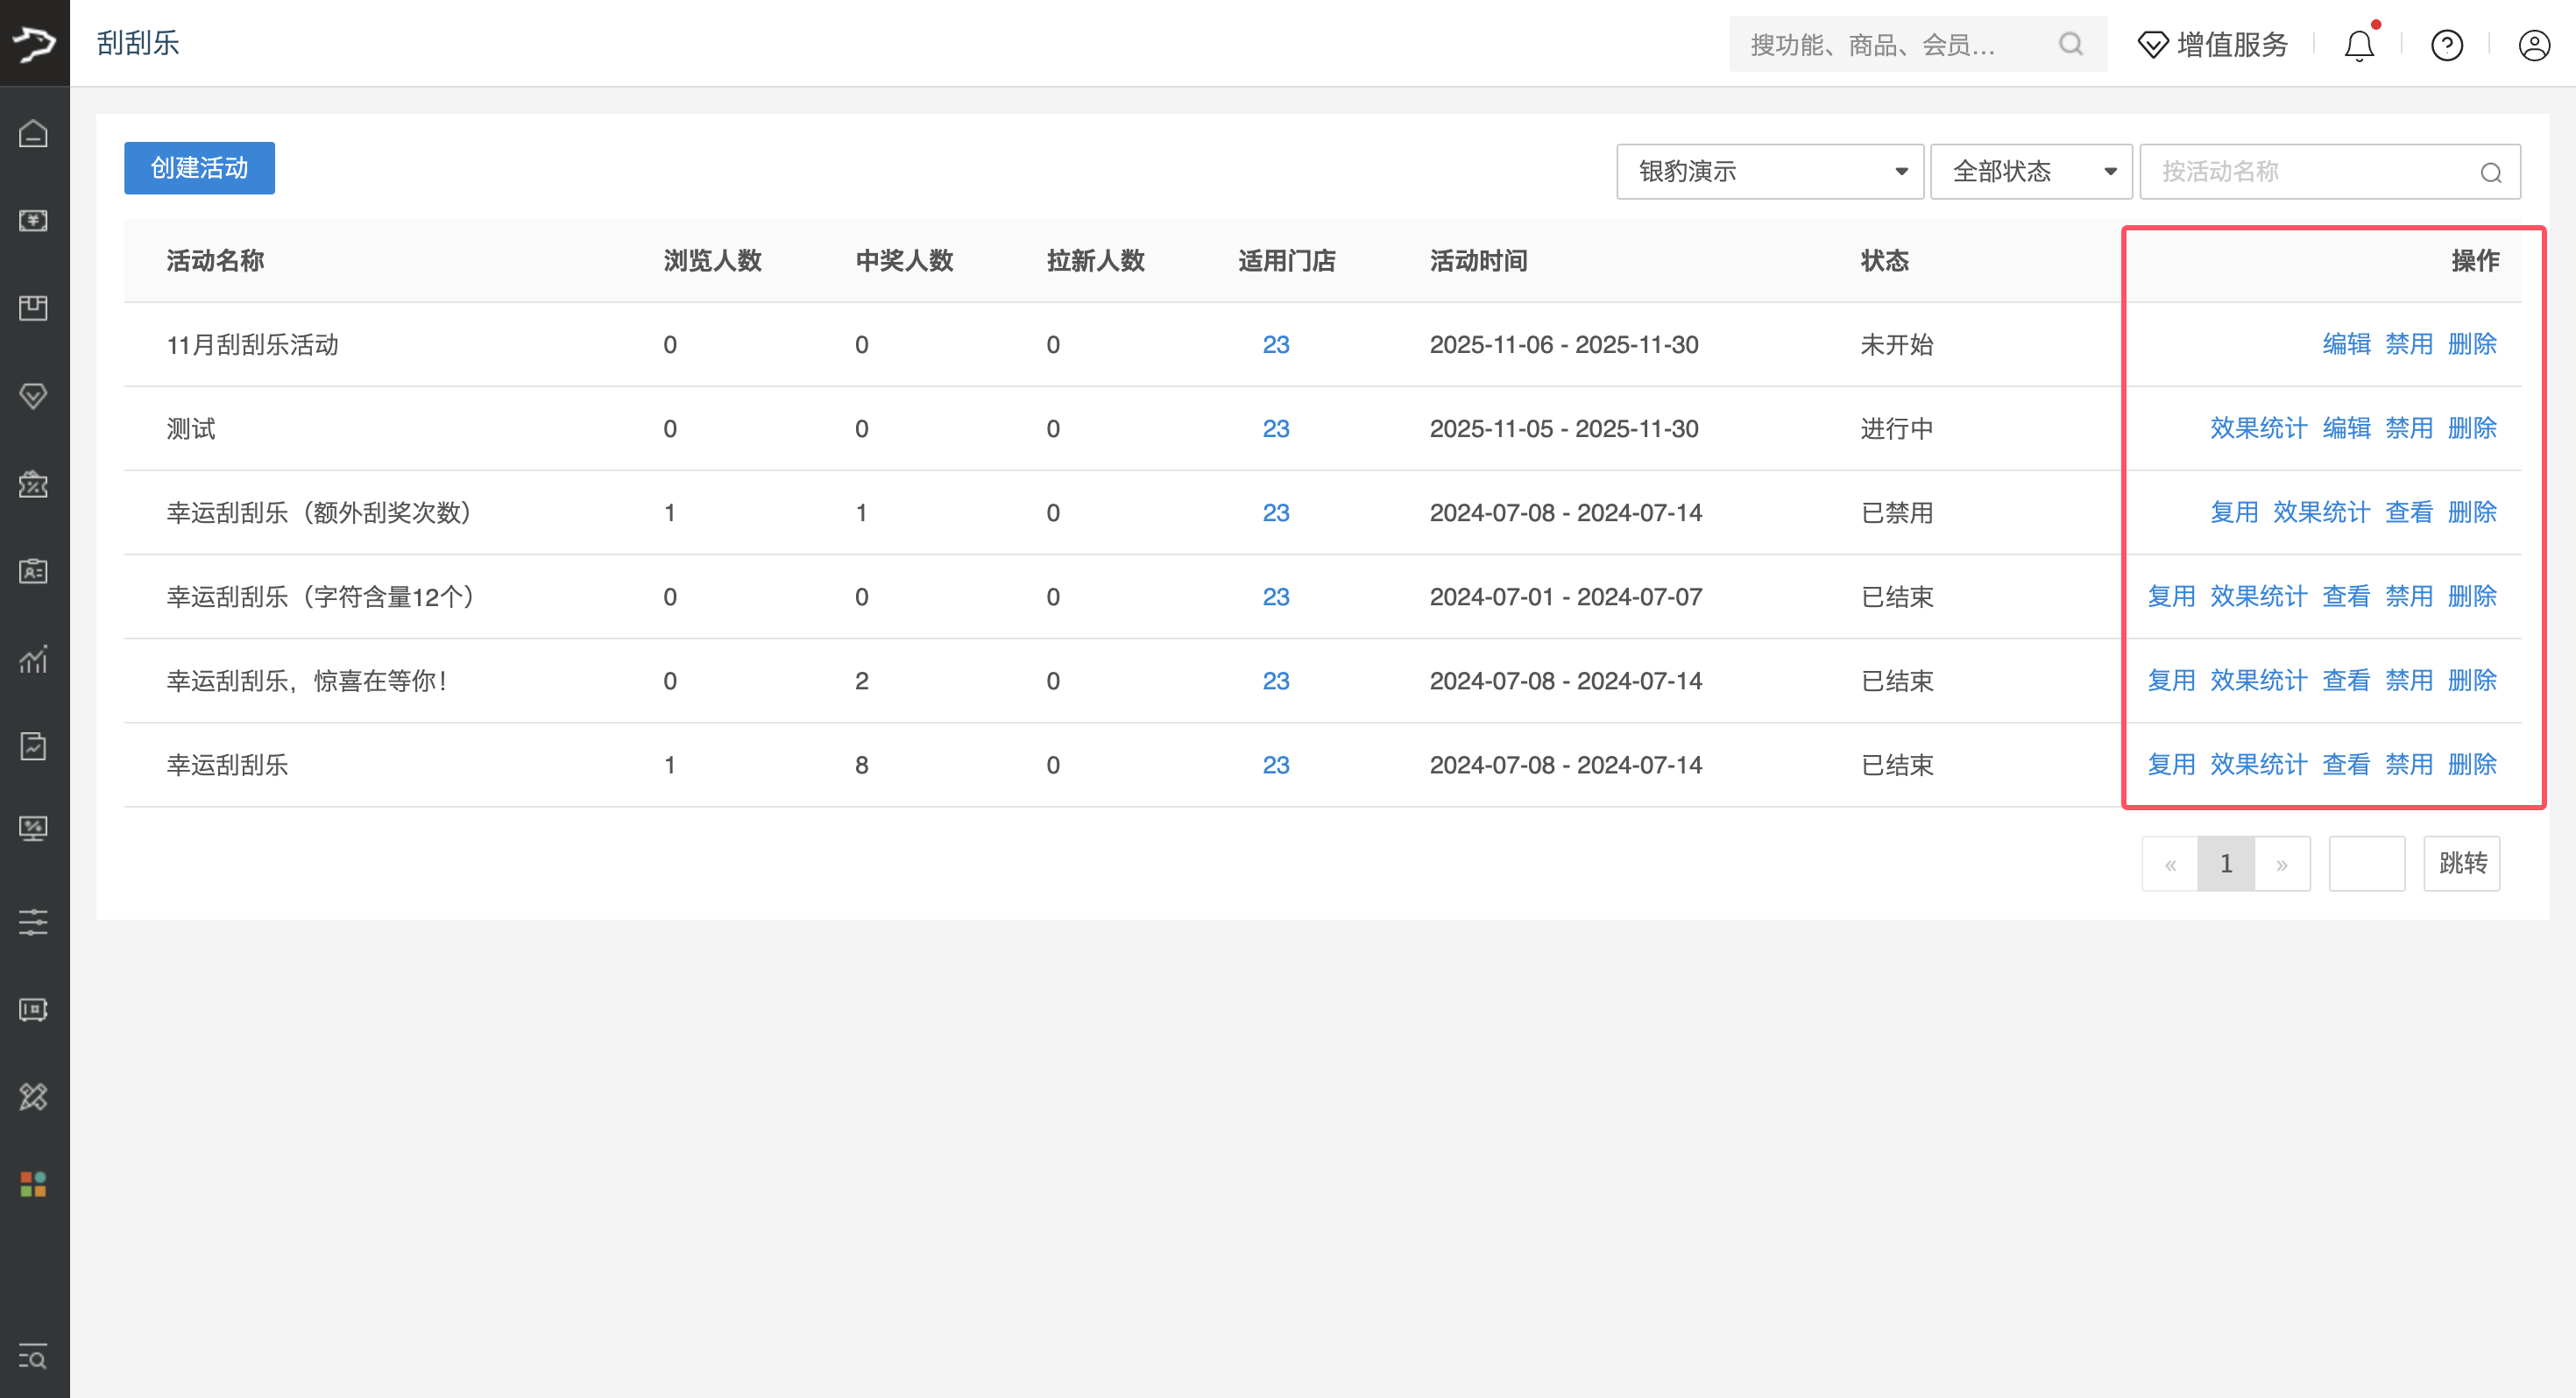Open the user account profile icon
The image size is (2576, 1398).
(2533, 45)
